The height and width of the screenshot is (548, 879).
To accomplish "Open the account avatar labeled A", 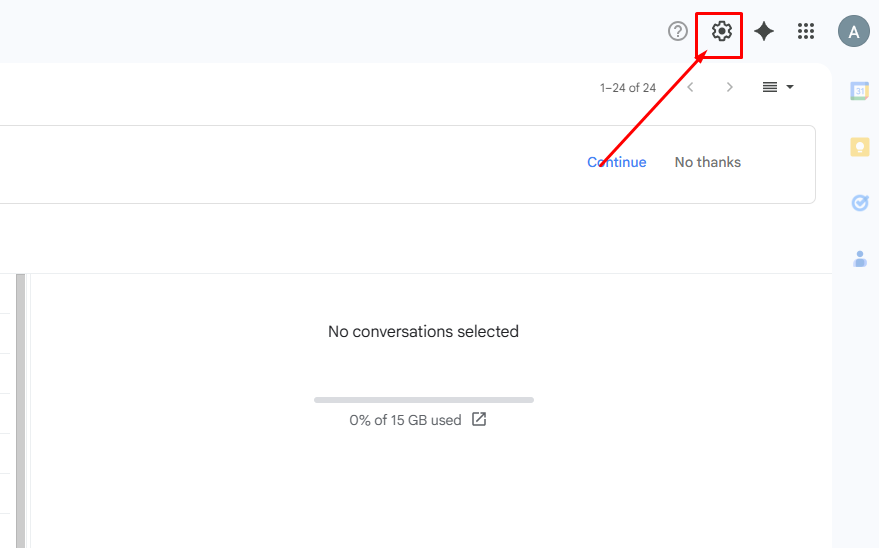I will coord(853,31).
